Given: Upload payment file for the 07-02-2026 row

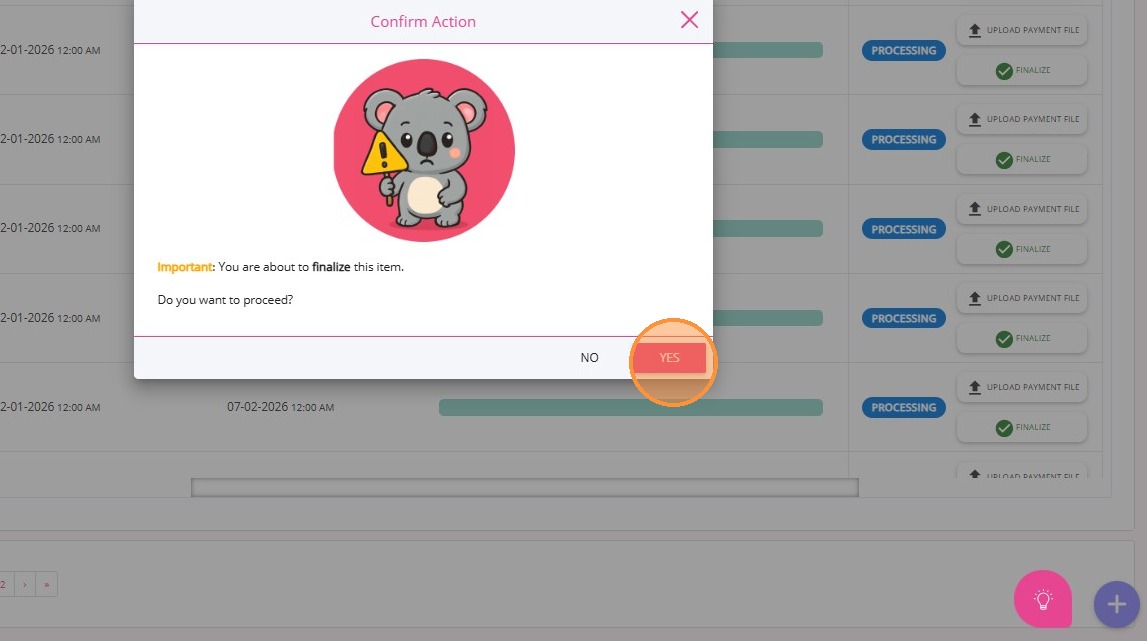Looking at the screenshot, I should click(1022, 387).
